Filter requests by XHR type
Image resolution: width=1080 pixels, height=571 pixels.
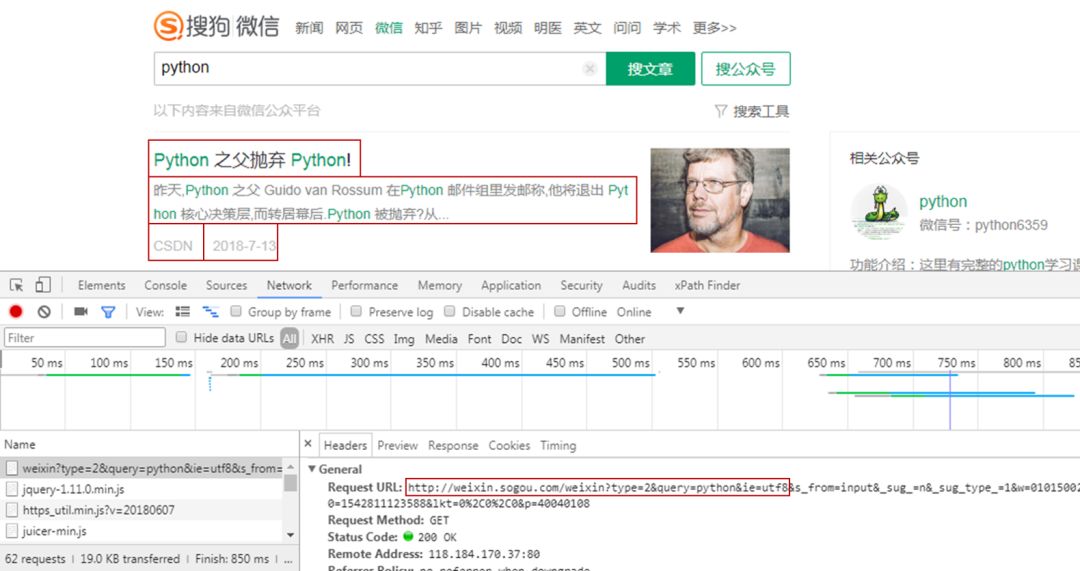coord(322,339)
